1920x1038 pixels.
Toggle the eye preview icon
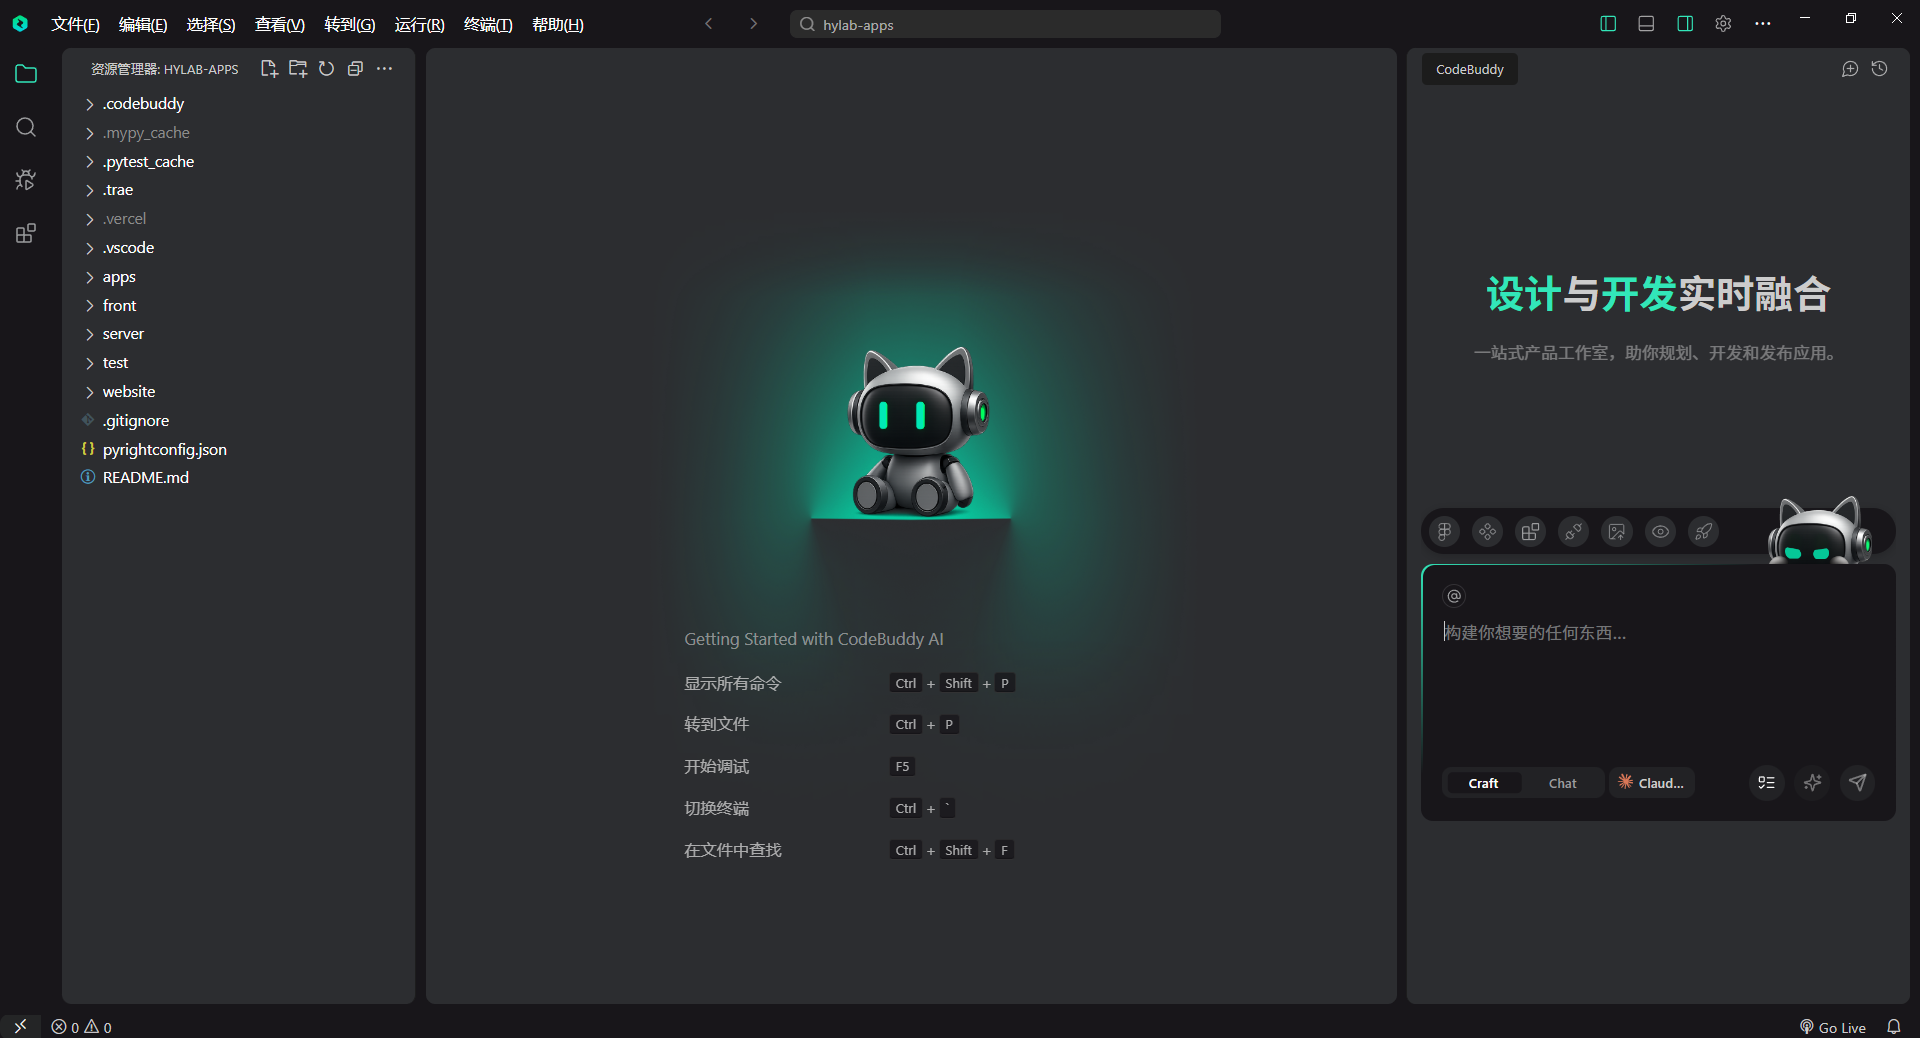point(1661,532)
